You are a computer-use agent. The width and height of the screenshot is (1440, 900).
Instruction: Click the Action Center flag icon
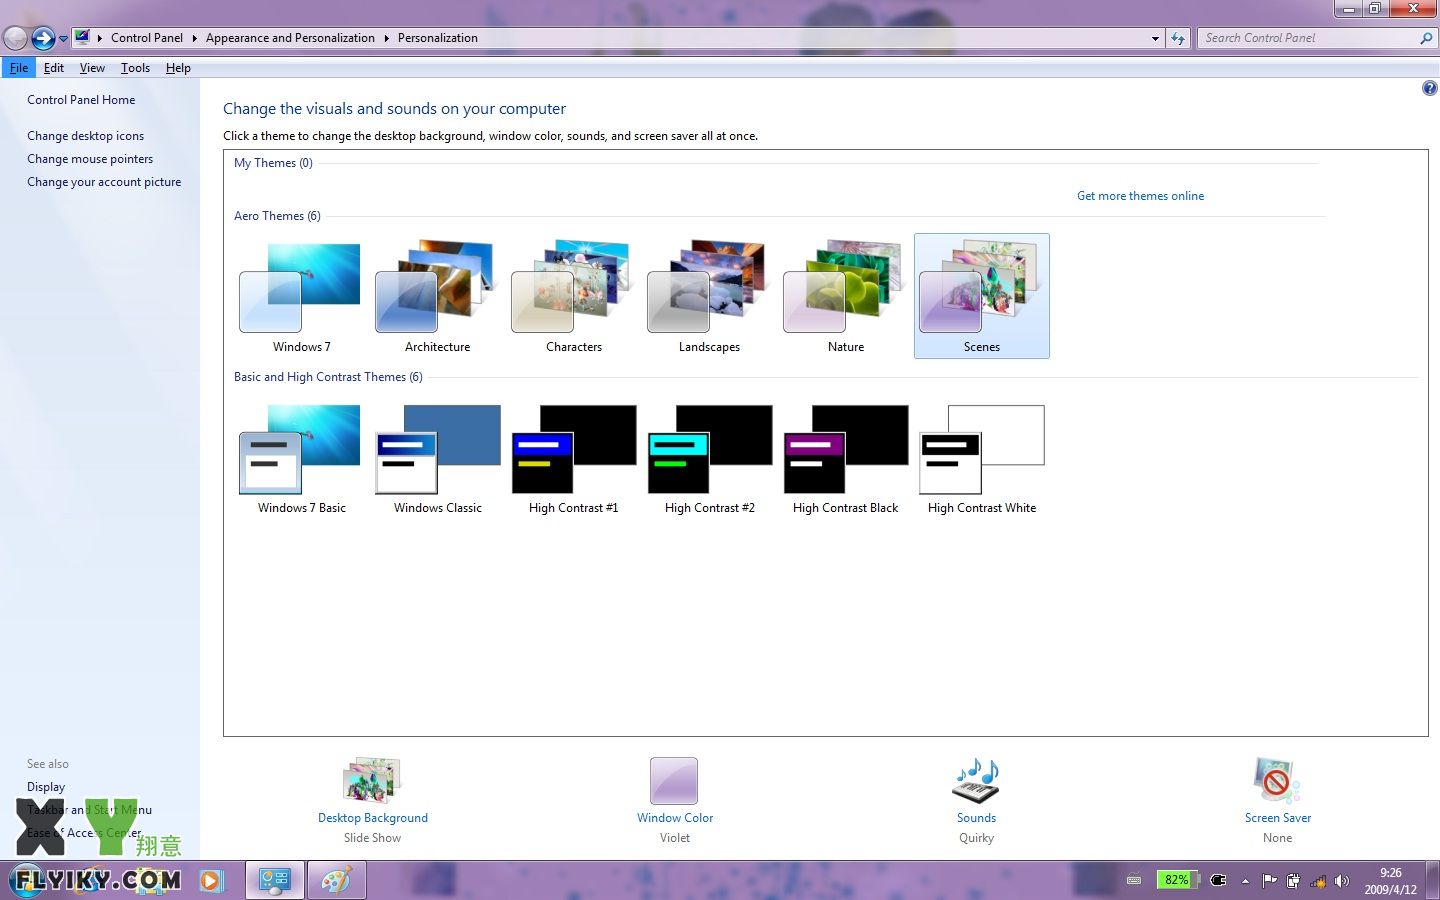click(1270, 881)
